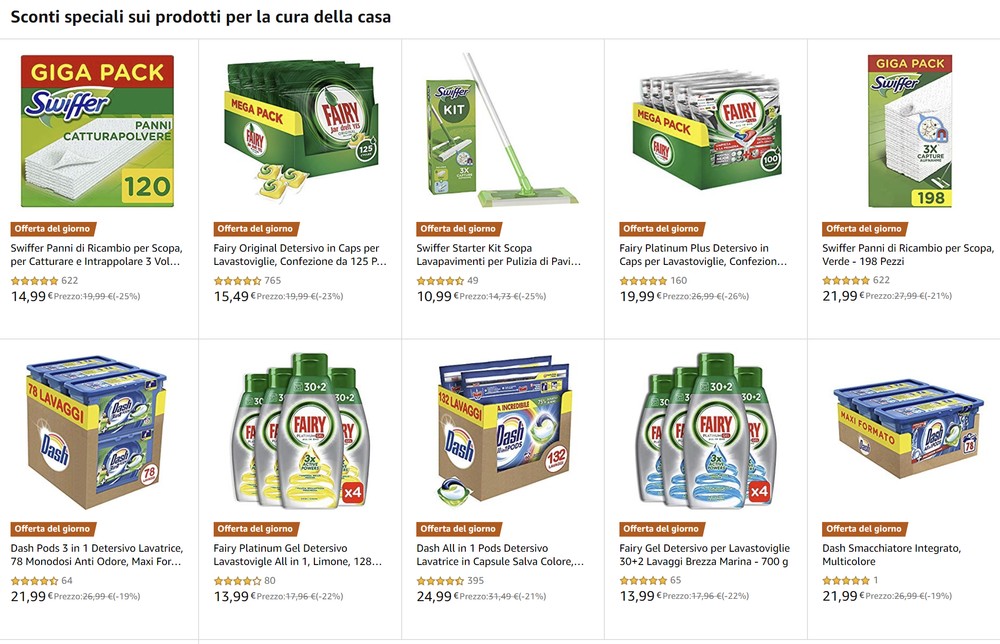Open Swiffer Panni di Ricambio Verde 198 Pezzi
Viewport: 1000px width, 644px height.
point(908,254)
